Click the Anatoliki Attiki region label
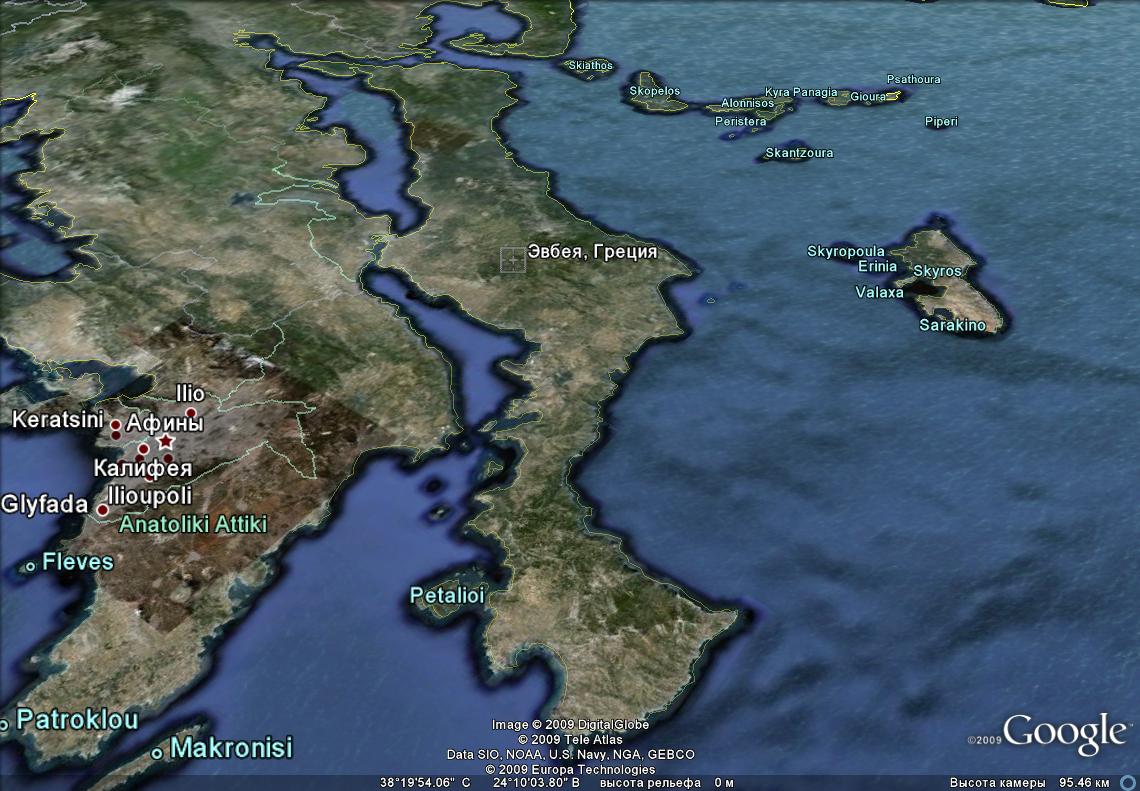 [193, 524]
